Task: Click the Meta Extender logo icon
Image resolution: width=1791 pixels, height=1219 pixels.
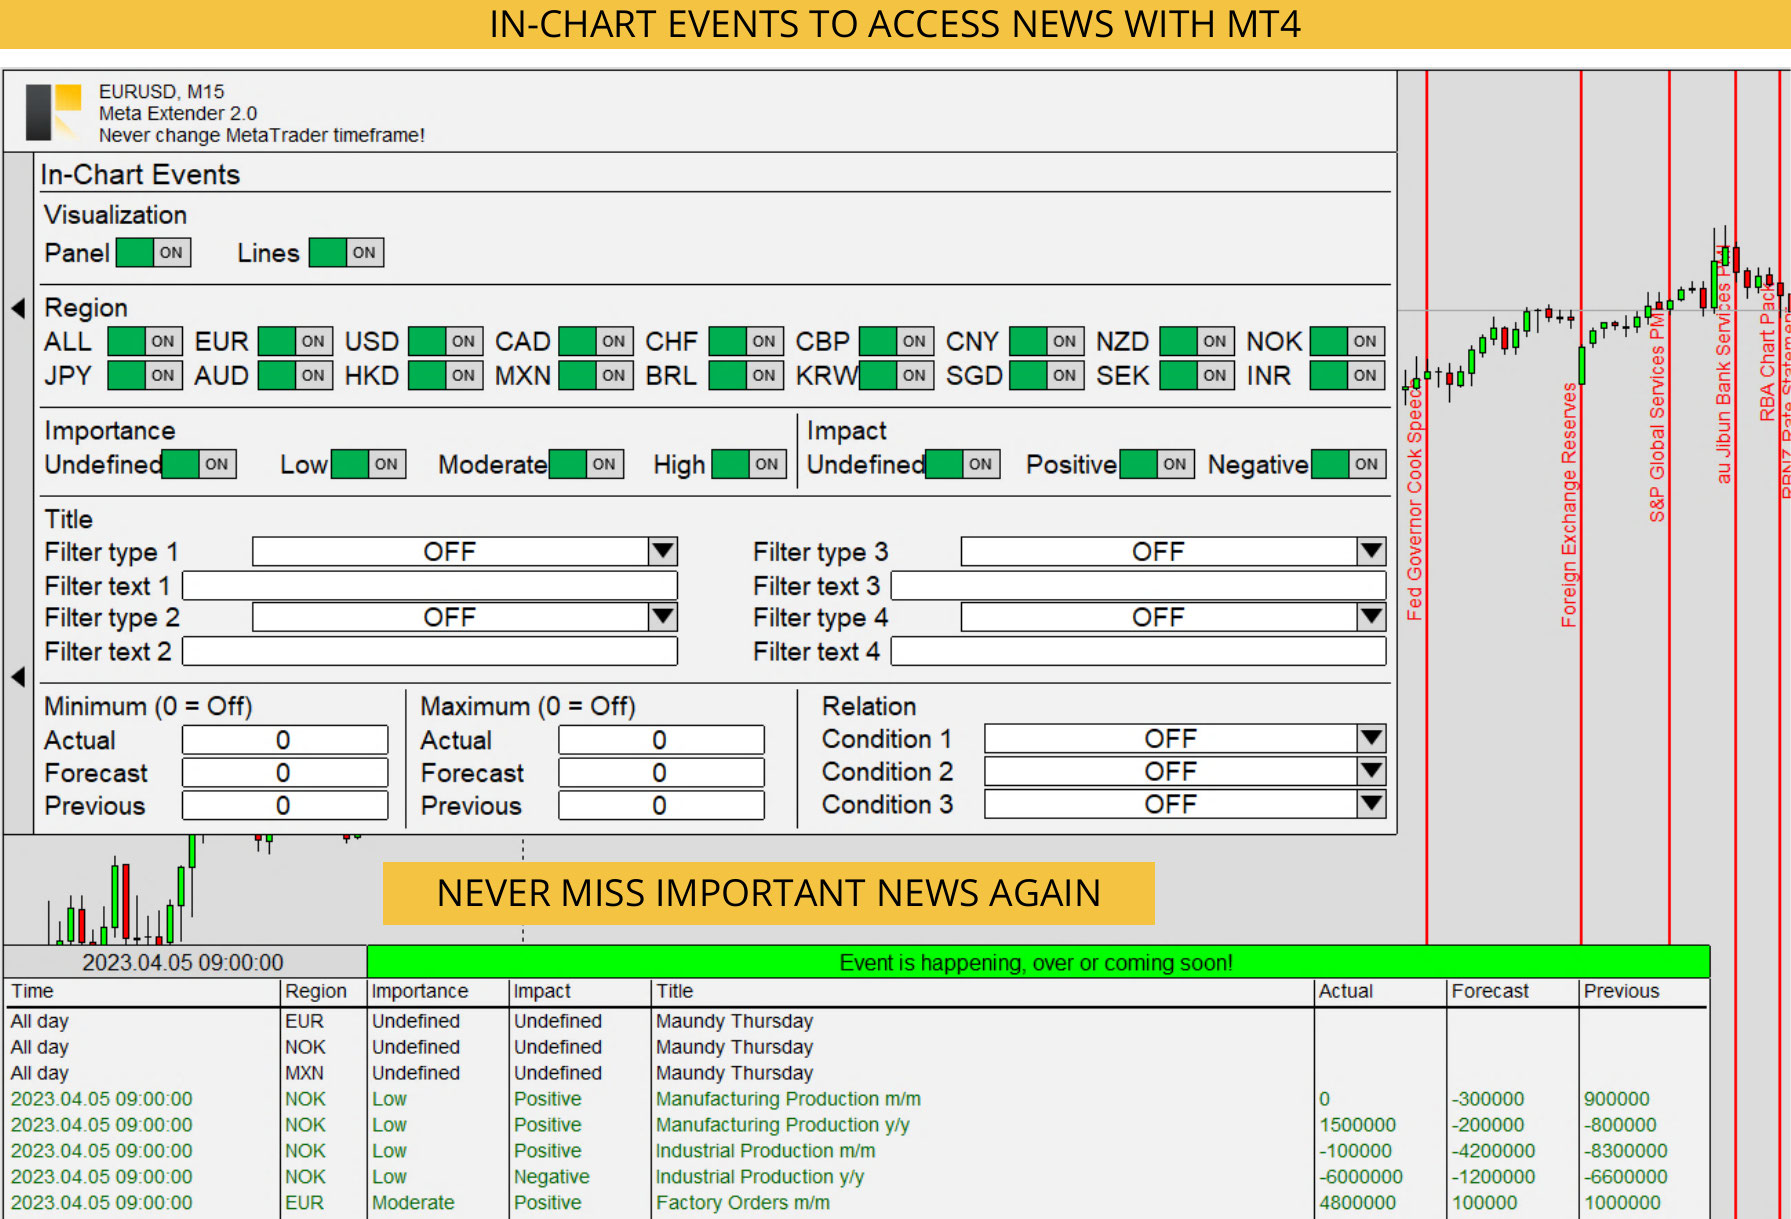Action: pyautogui.click(x=54, y=112)
